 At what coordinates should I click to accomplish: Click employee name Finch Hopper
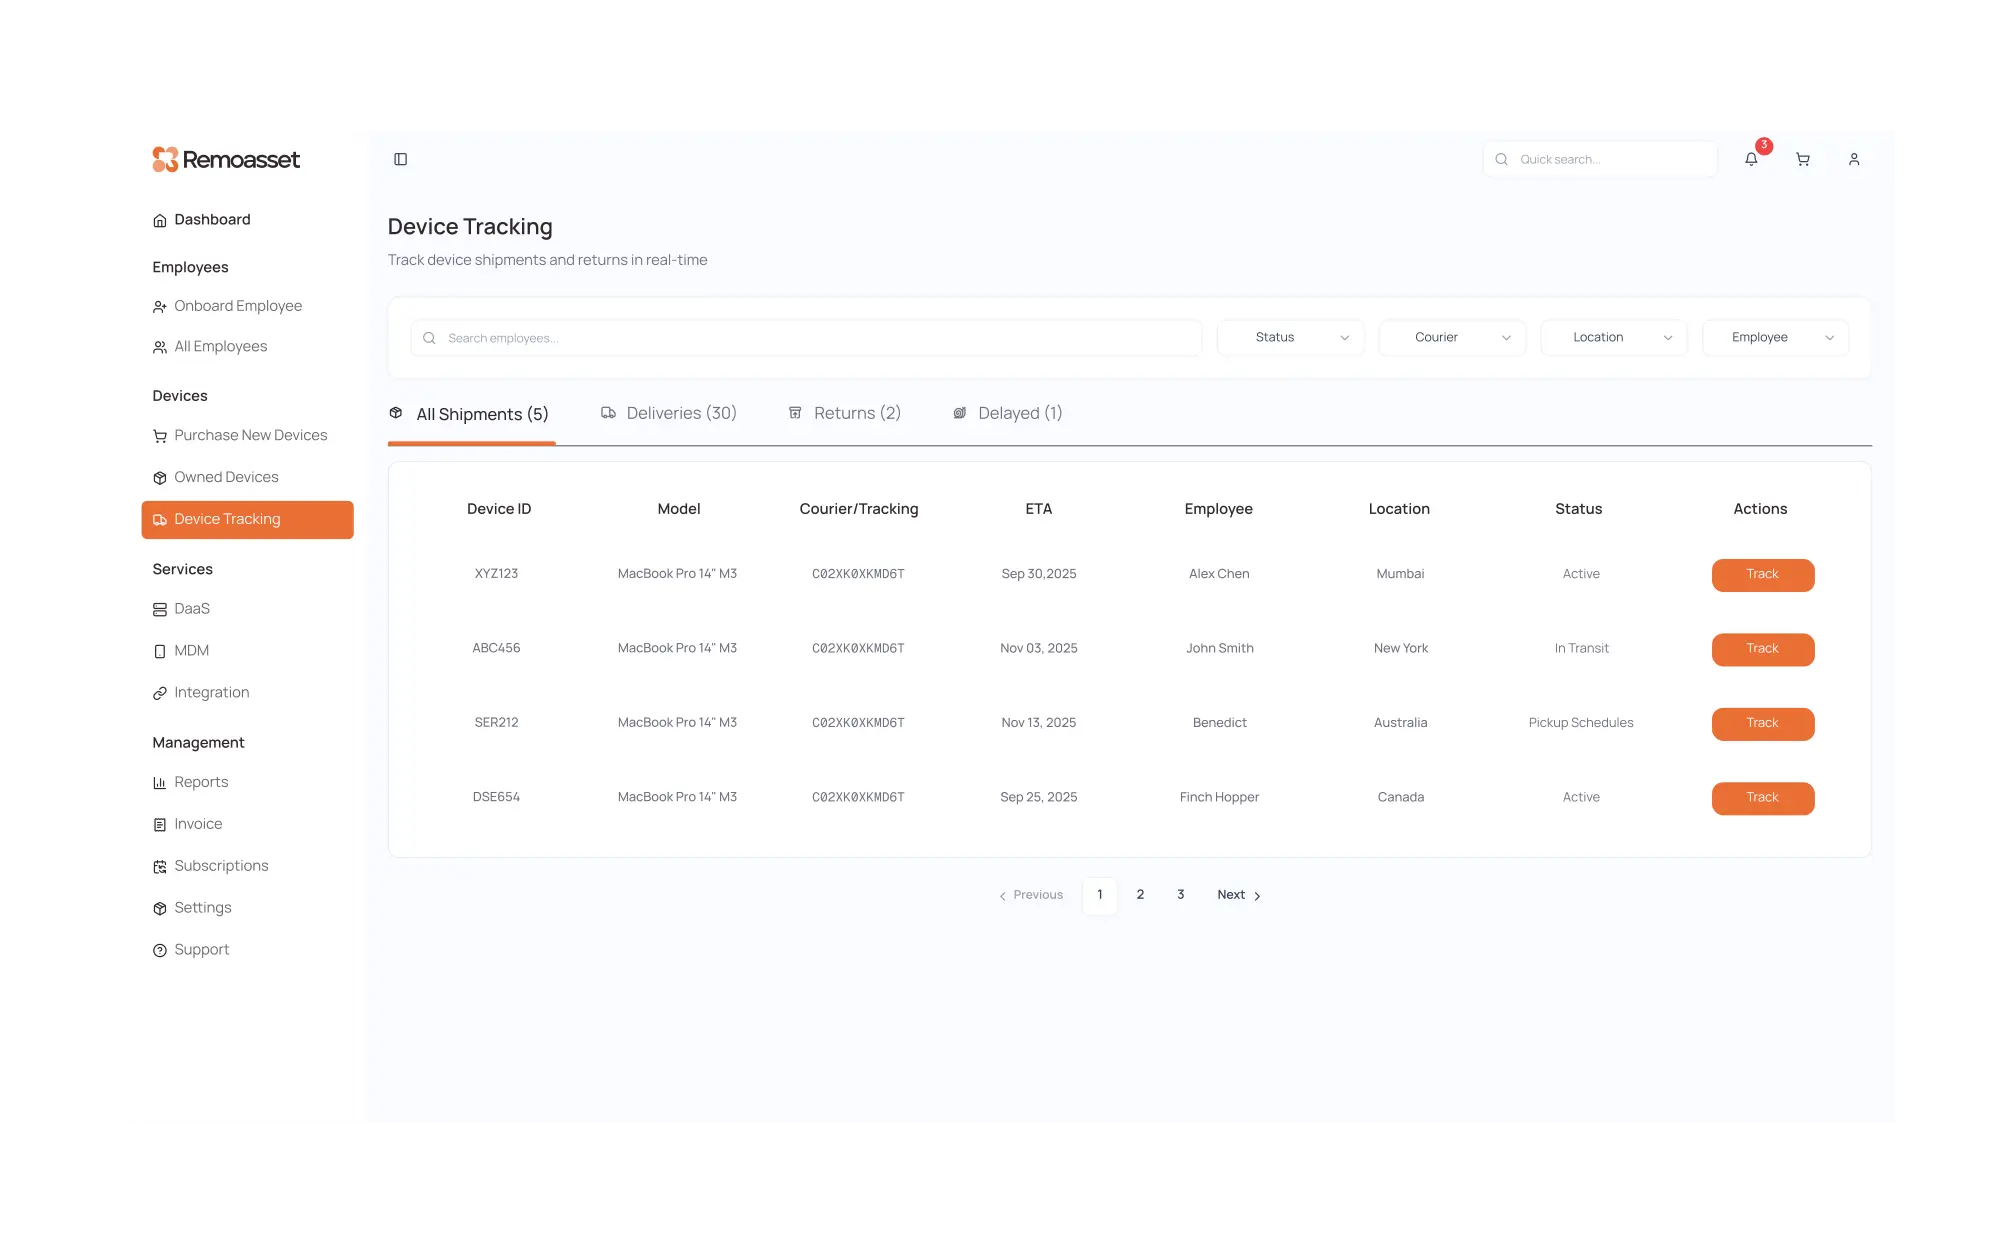[x=1219, y=797]
